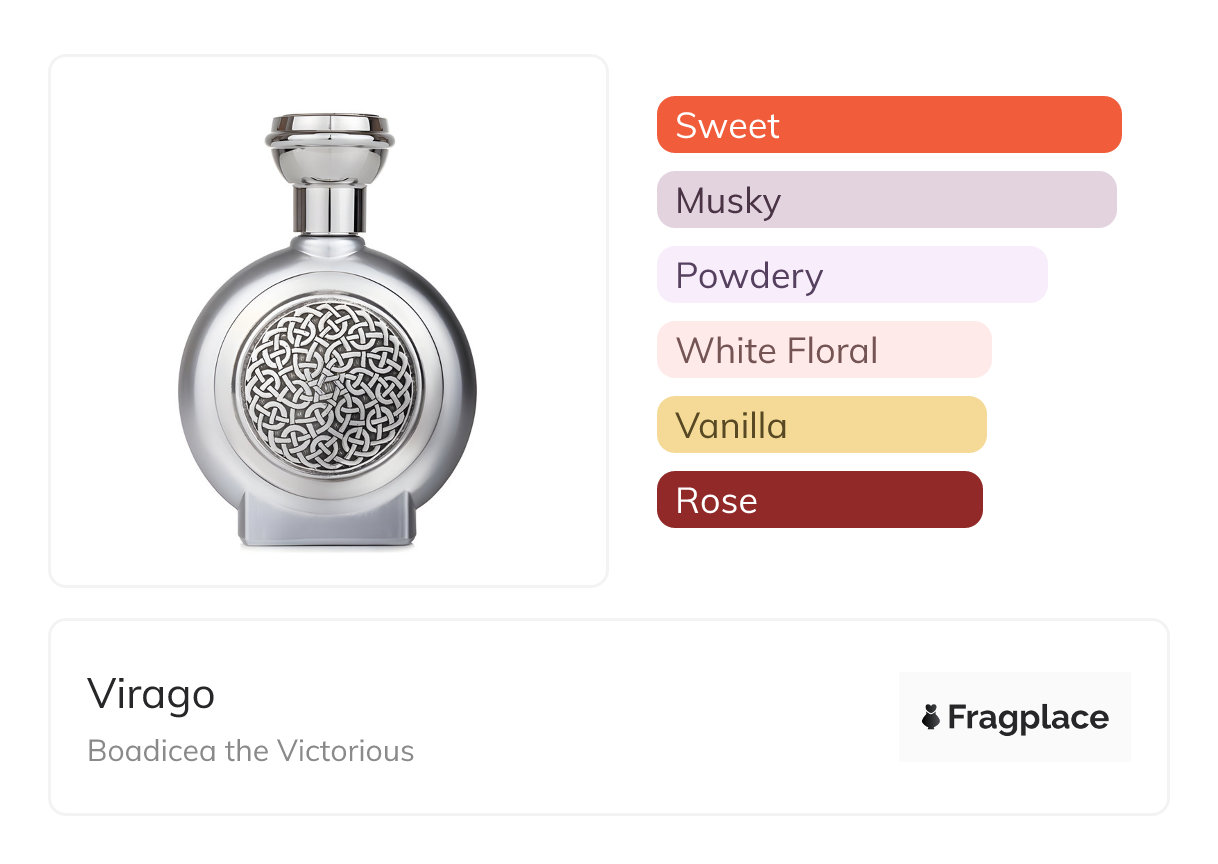Viewport: 1218px width, 864px height.
Task: Click the "White Floral" text label
Action: [x=777, y=351]
